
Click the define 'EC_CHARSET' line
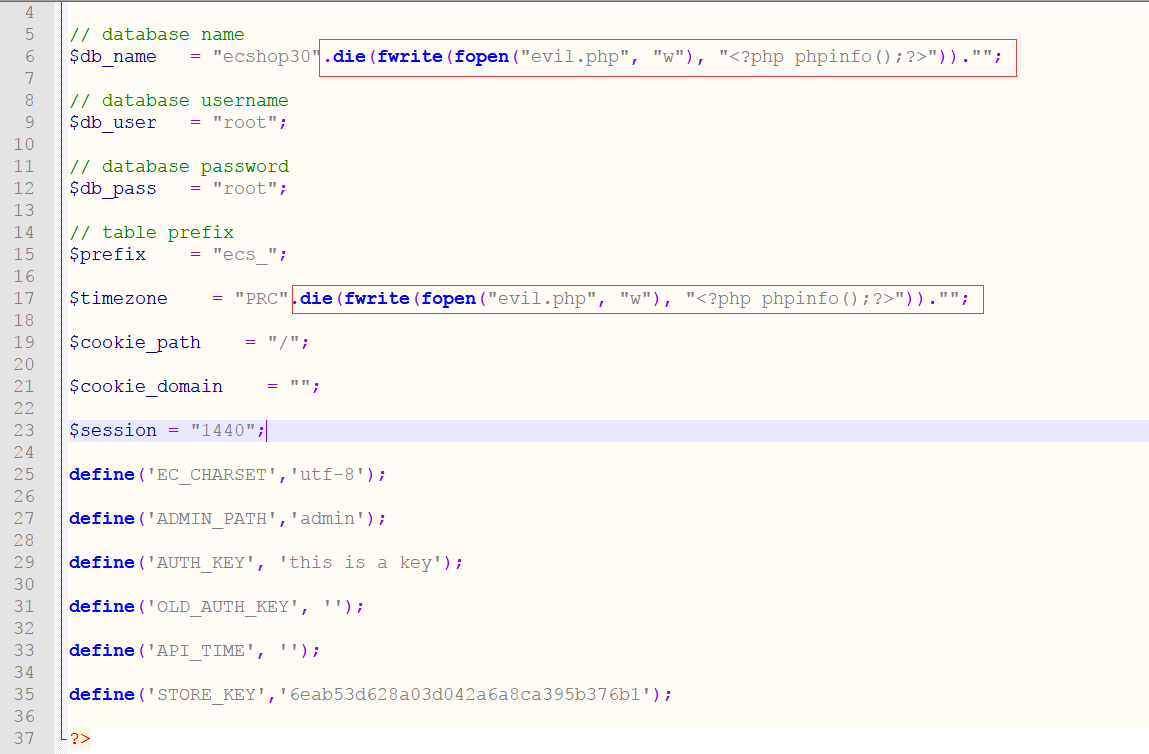point(227,474)
